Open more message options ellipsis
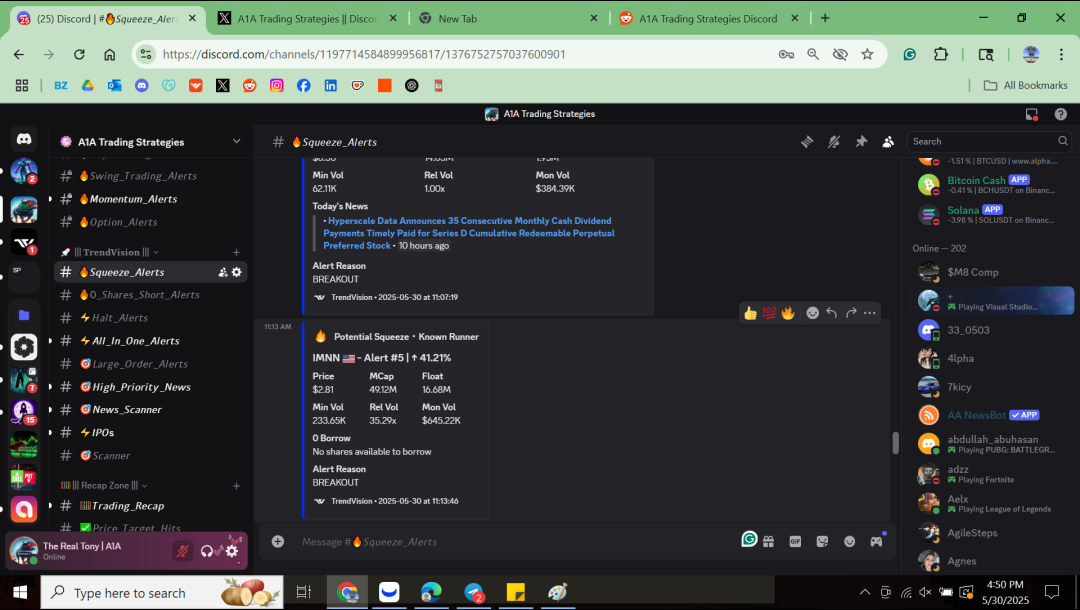 click(870, 313)
